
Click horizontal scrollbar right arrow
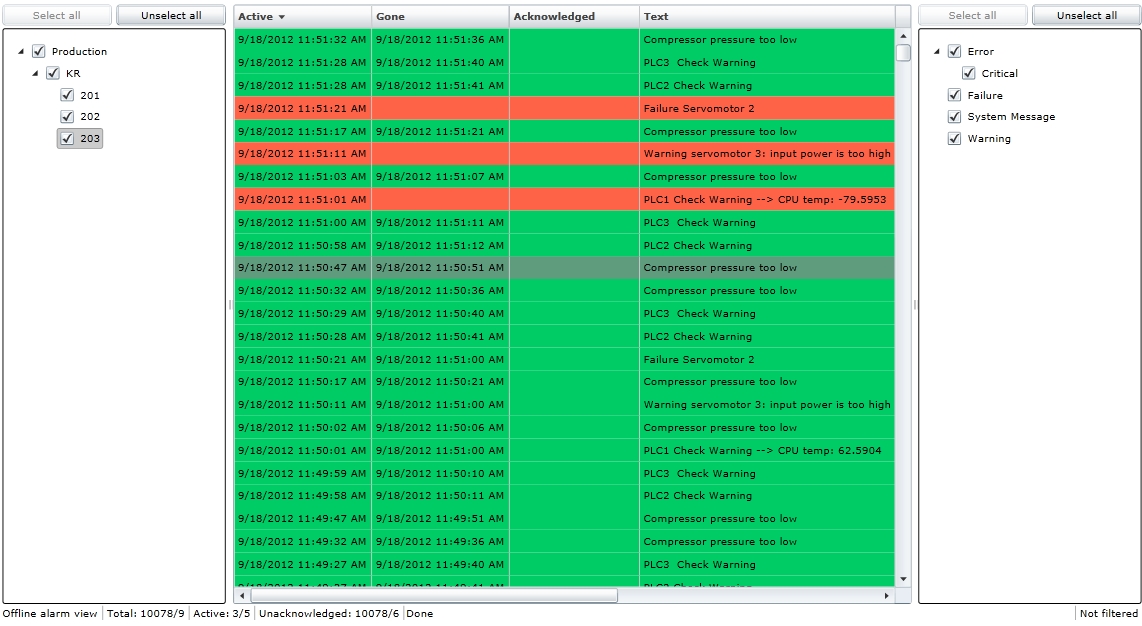(886, 596)
